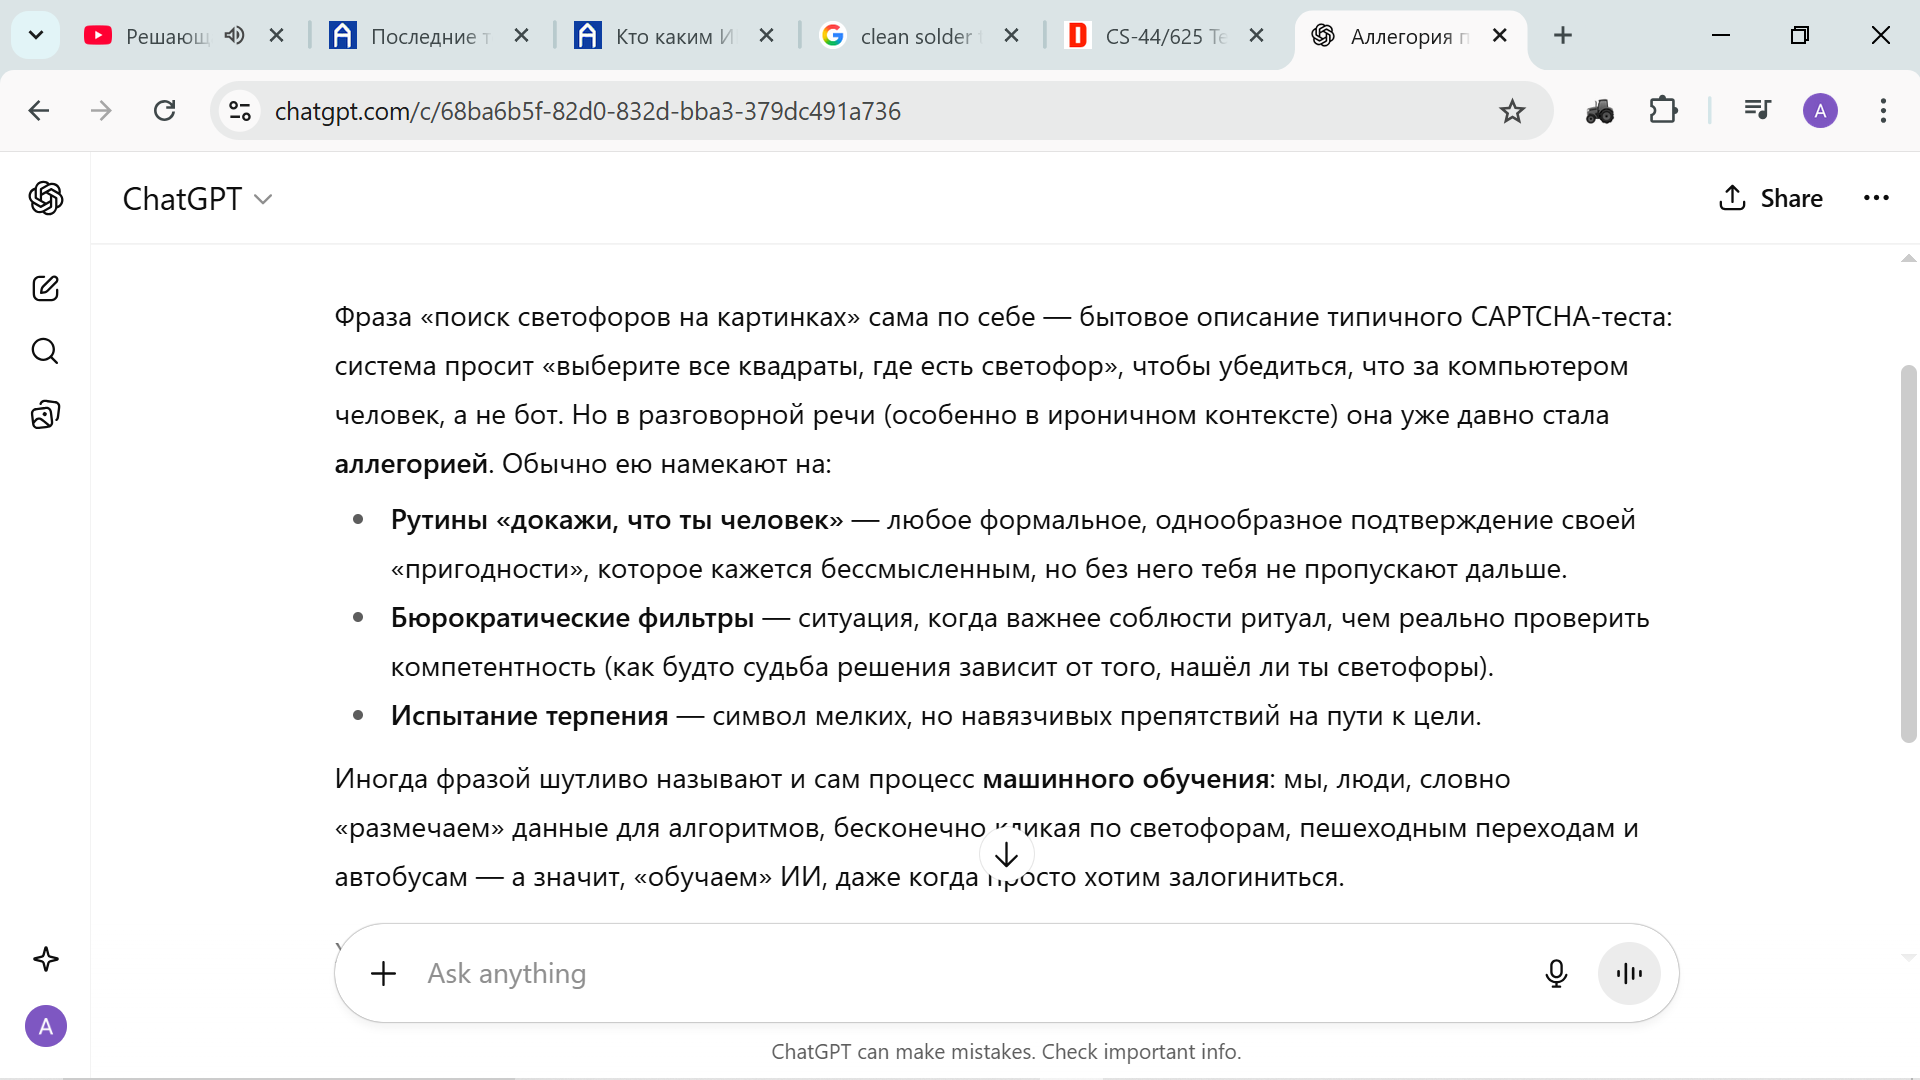
Task: Start dictation with the microphone icon
Action: (x=1556, y=973)
